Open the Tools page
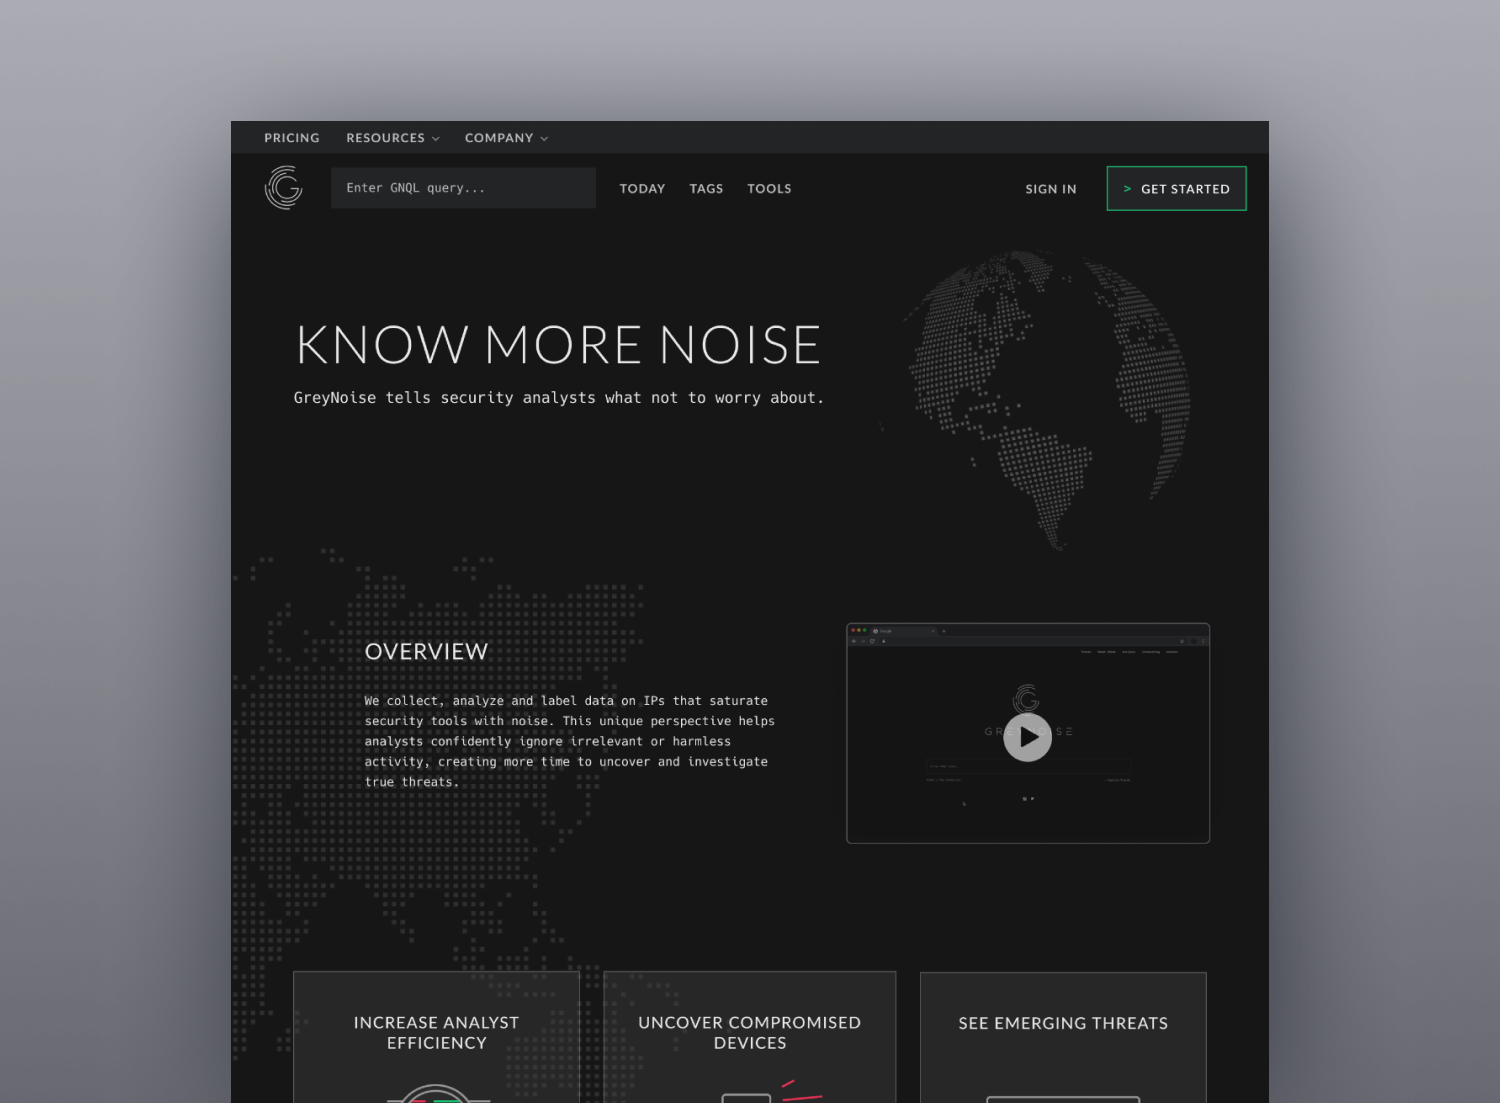Image resolution: width=1500 pixels, height=1103 pixels. click(769, 188)
